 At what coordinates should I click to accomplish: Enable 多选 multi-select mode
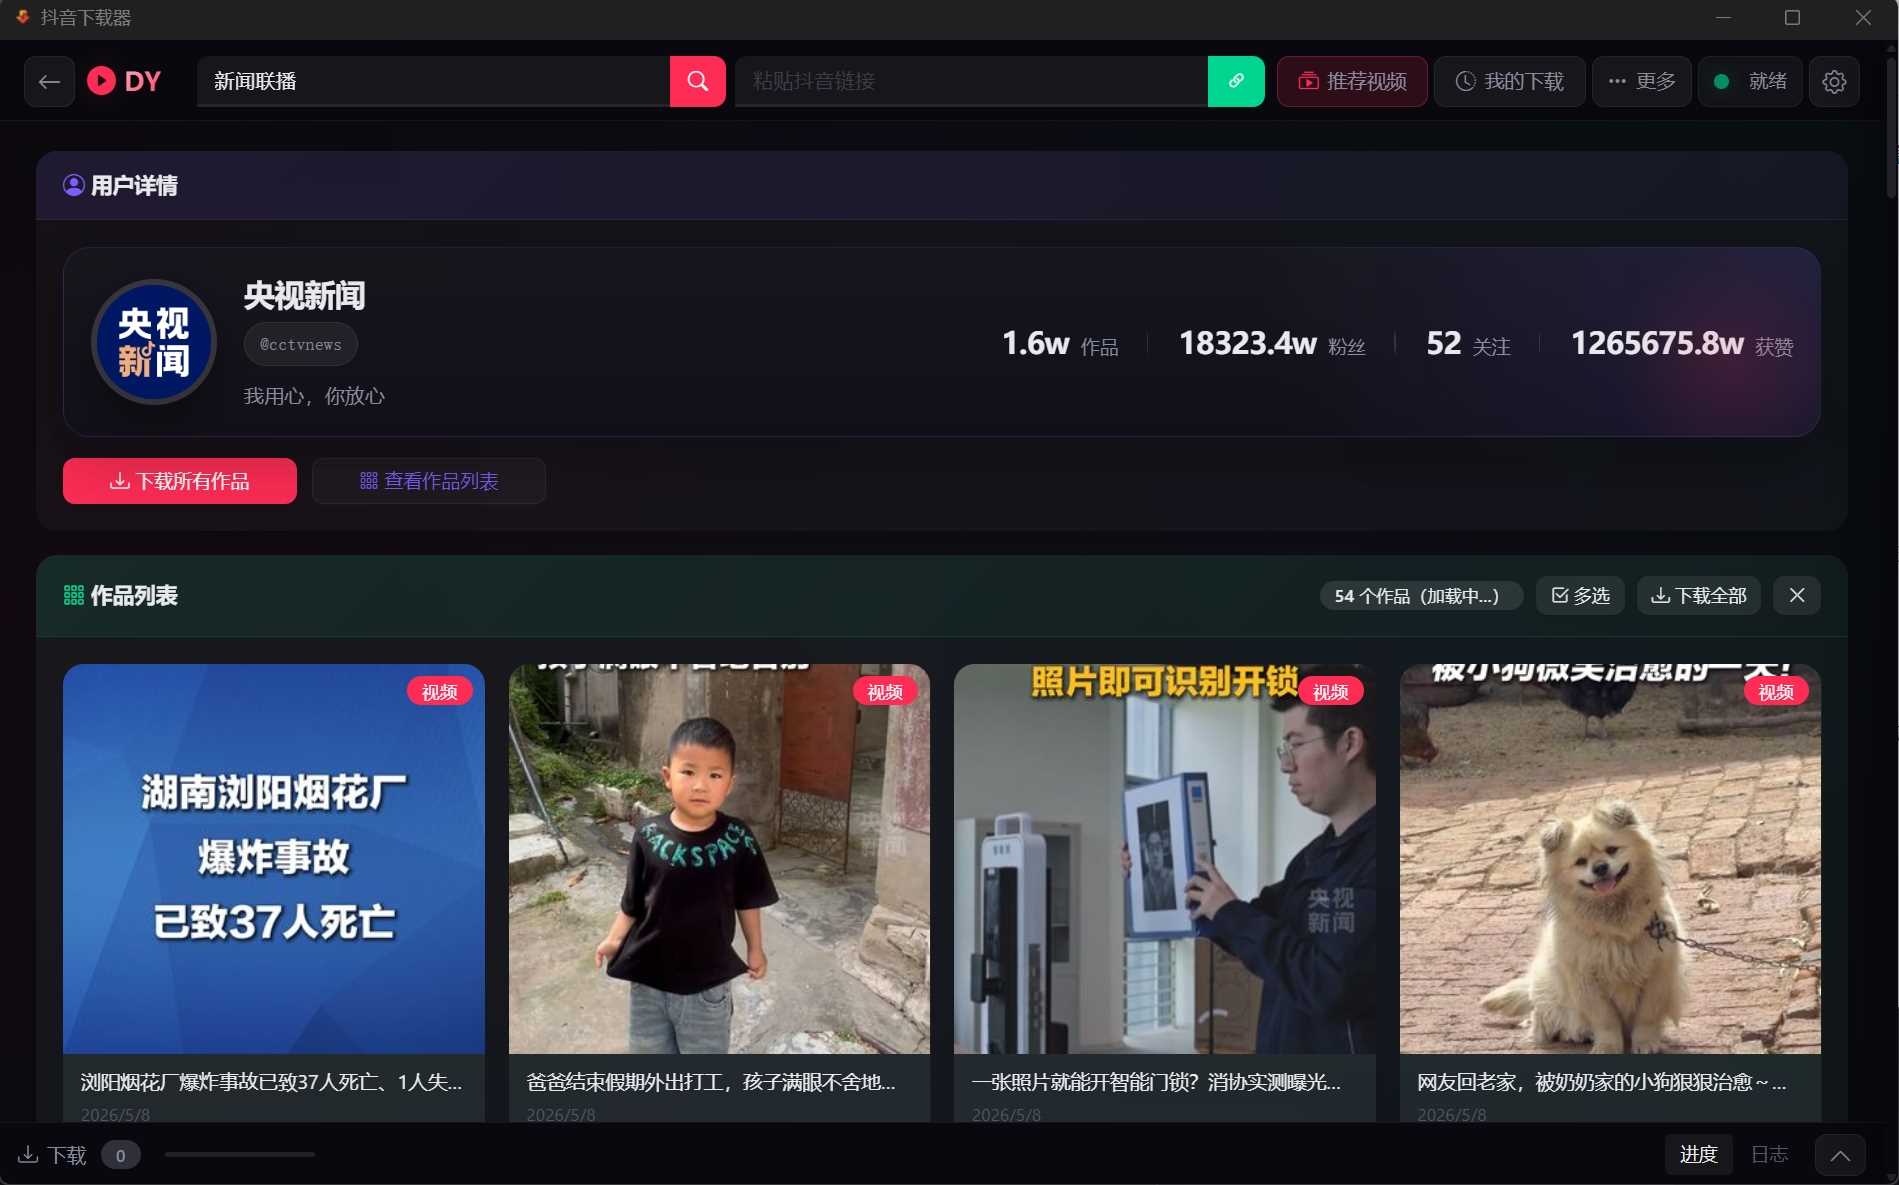pyautogui.click(x=1580, y=596)
